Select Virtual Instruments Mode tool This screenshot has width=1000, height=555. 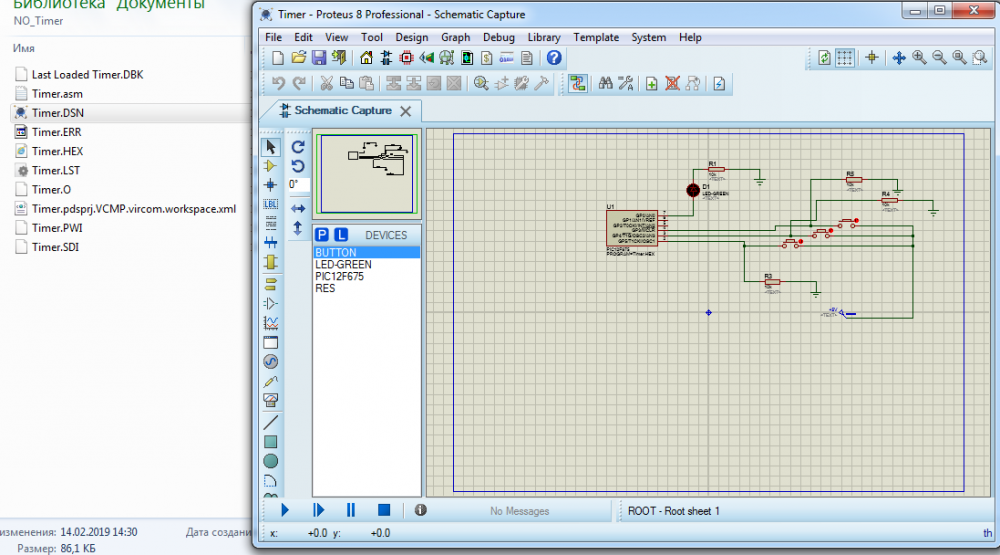click(270, 400)
